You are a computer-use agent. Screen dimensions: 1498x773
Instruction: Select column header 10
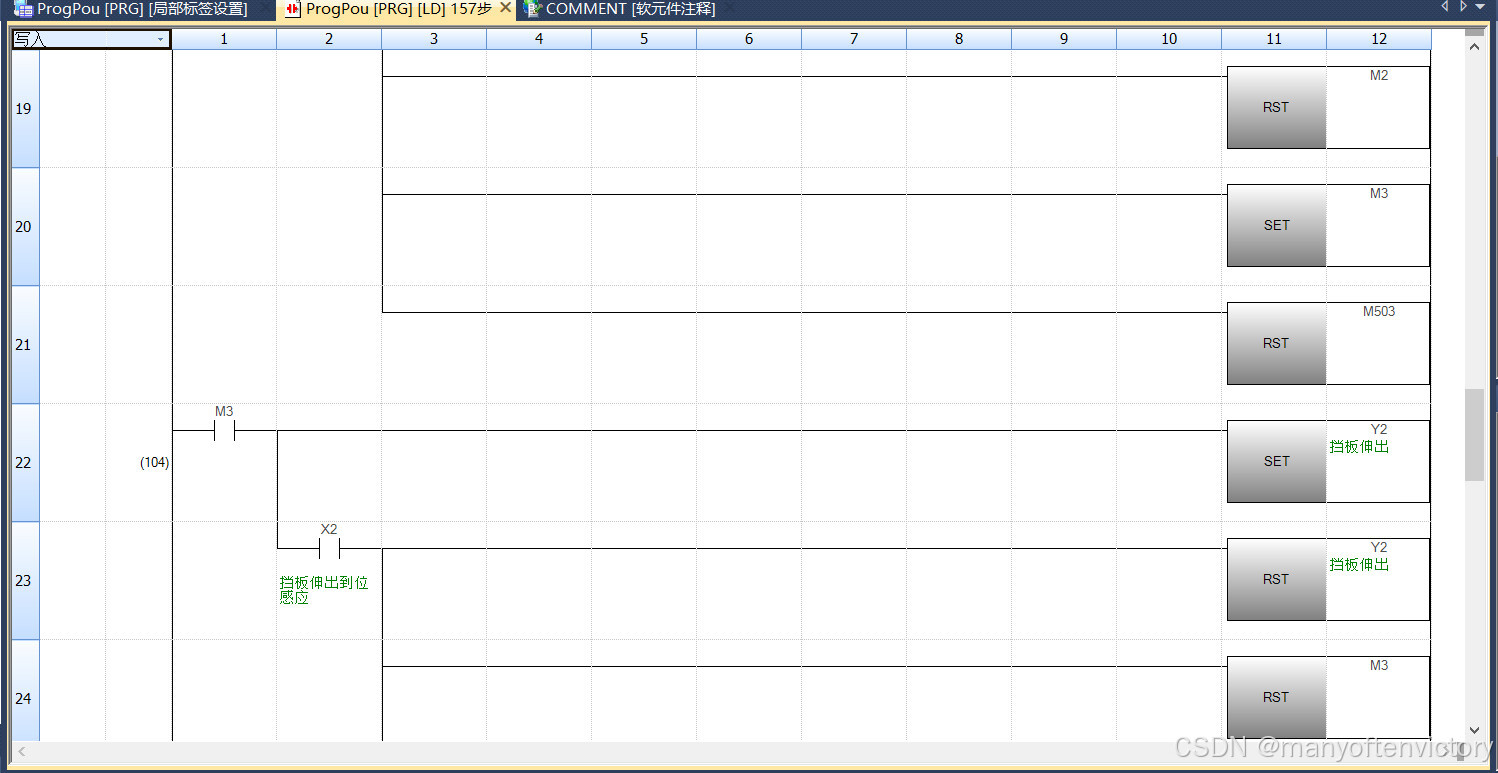(1169, 39)
